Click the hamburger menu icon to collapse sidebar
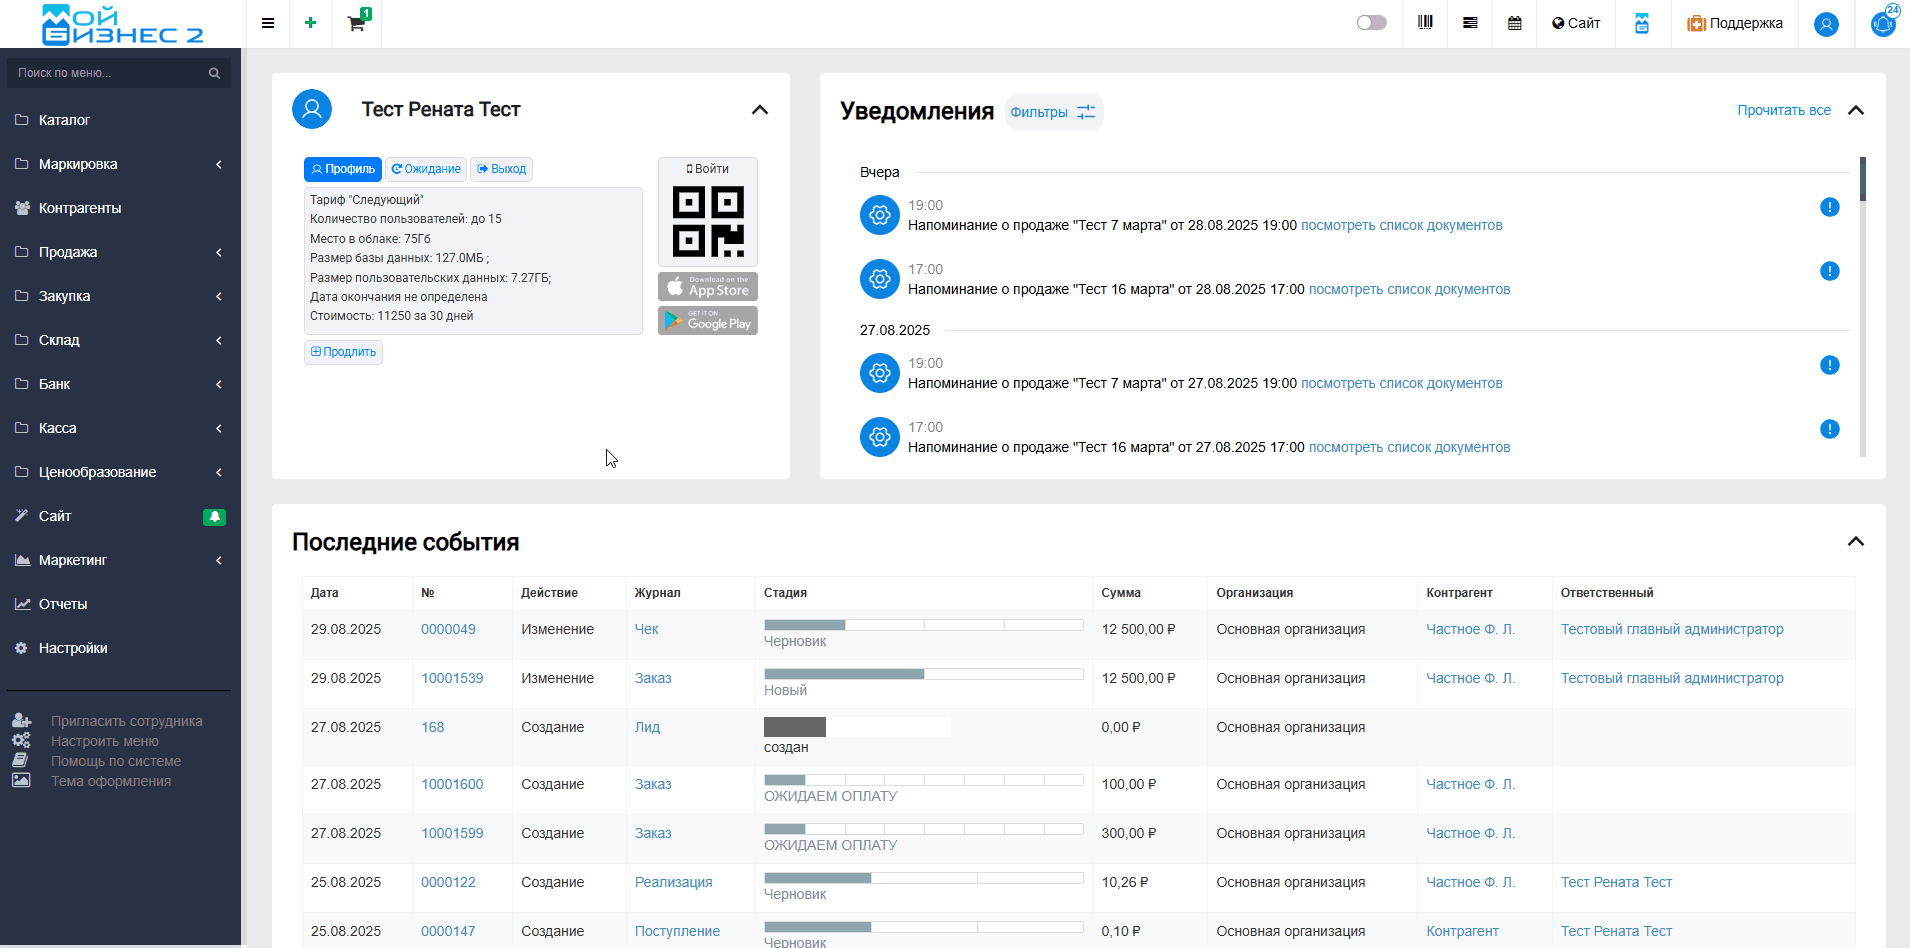This screenshot has width=1910, height=948. [268, 23]
